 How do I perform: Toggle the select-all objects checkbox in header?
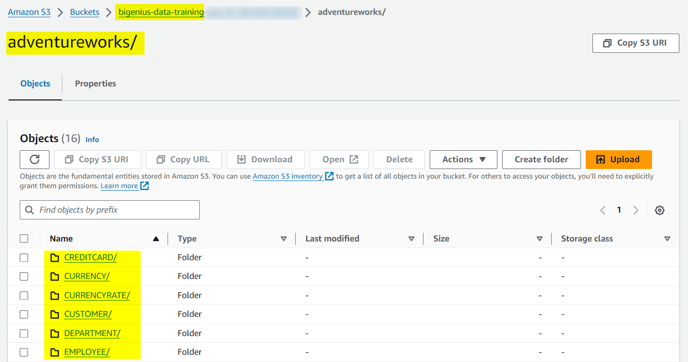(x=24, y=238)
